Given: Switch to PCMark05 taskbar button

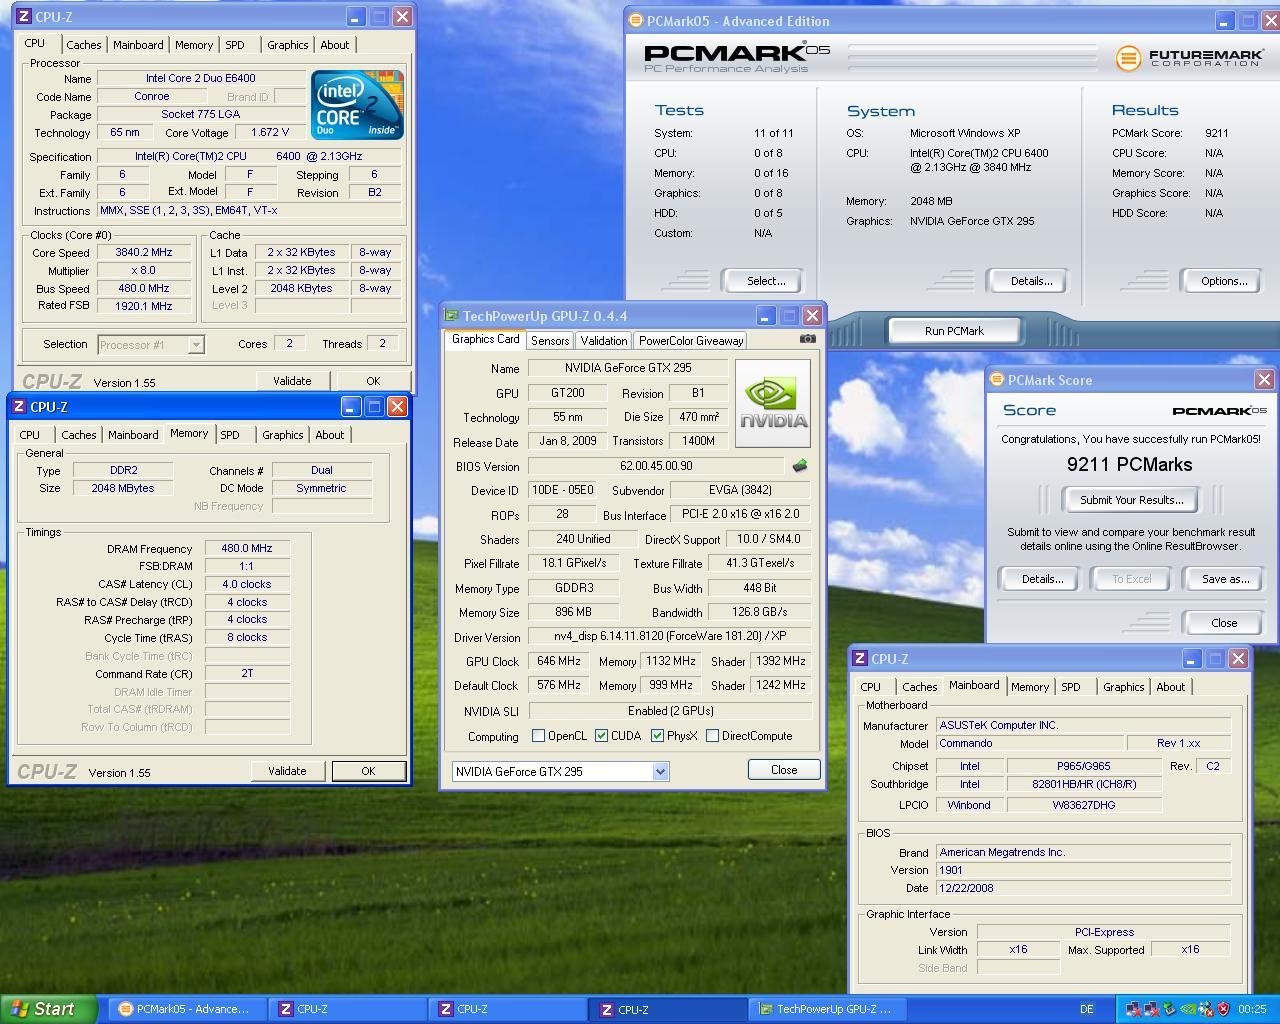Looking at the screenshot, I should coord(187,1009).
